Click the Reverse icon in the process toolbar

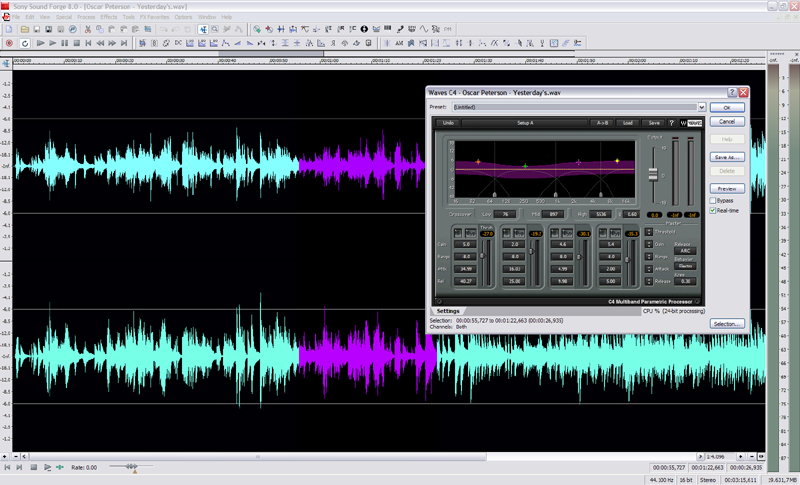coord(333,43)
